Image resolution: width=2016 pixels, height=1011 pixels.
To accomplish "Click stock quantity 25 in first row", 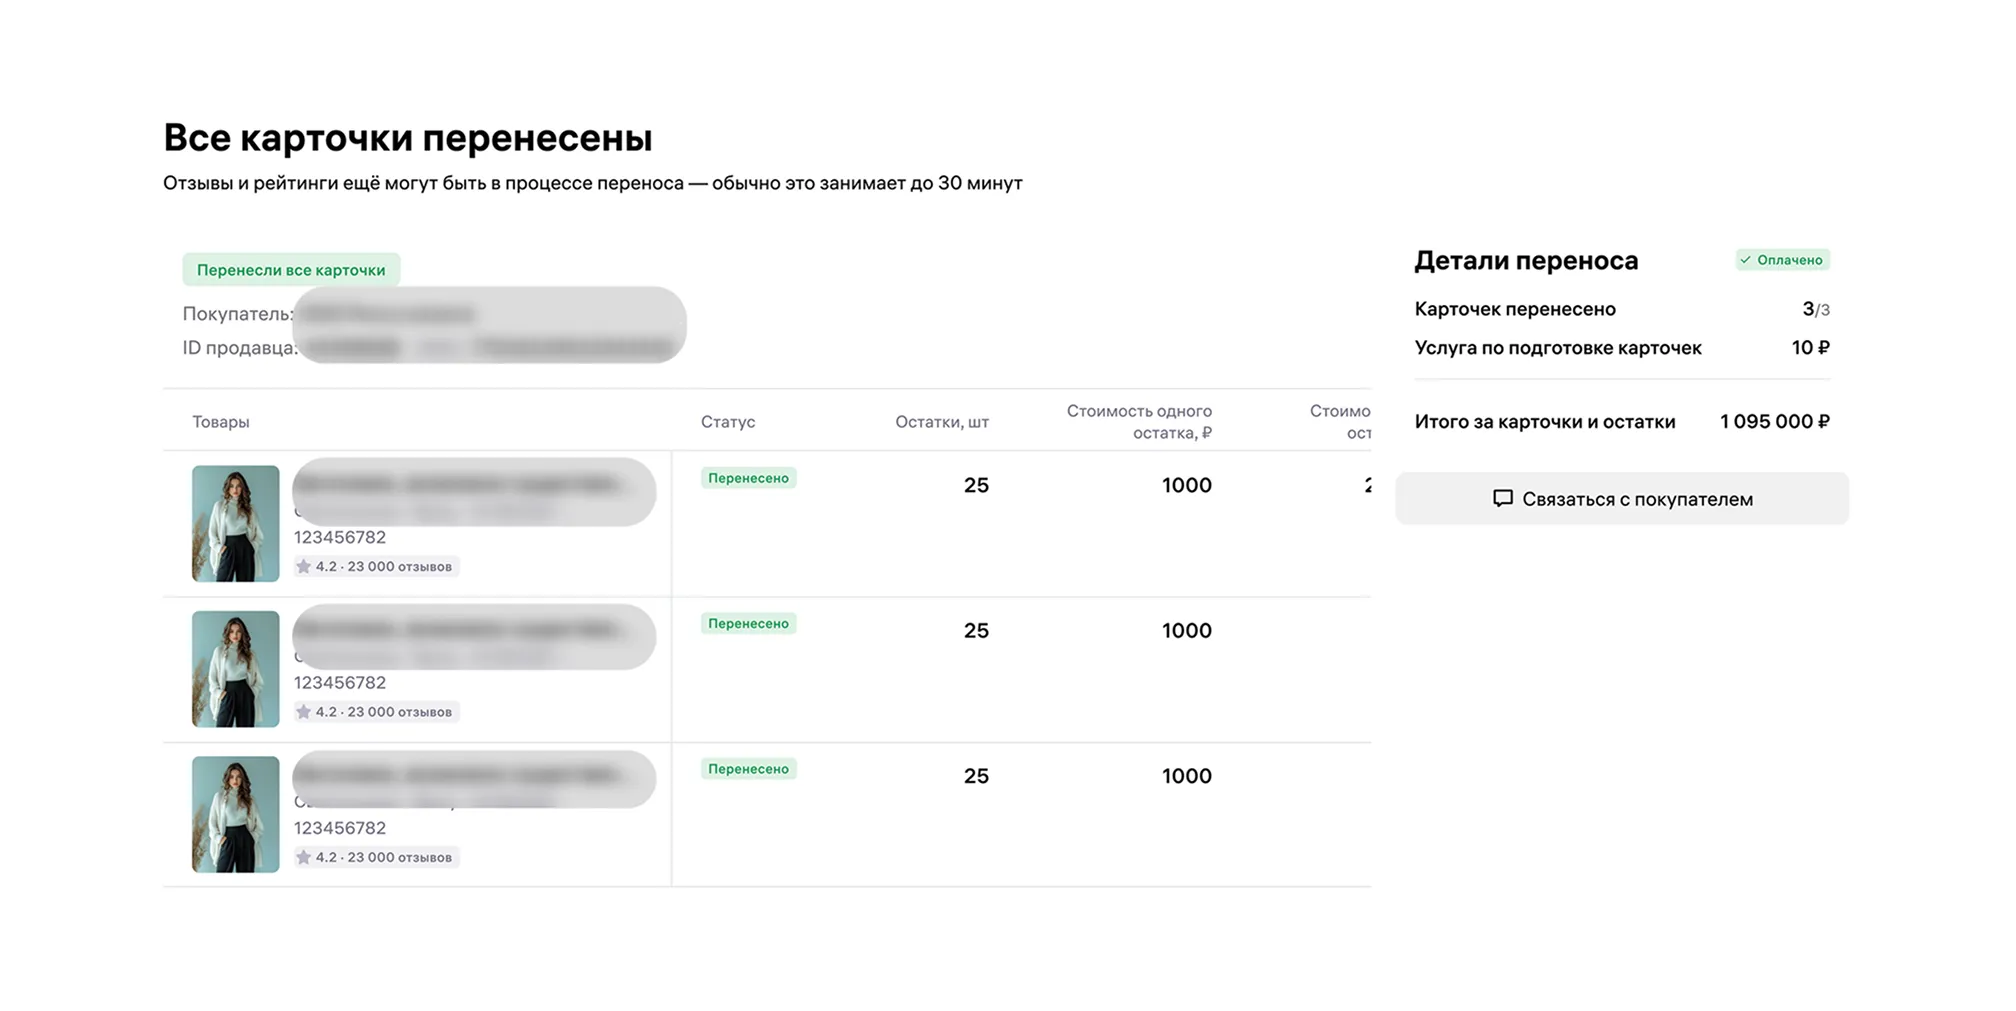I will 976,485.
